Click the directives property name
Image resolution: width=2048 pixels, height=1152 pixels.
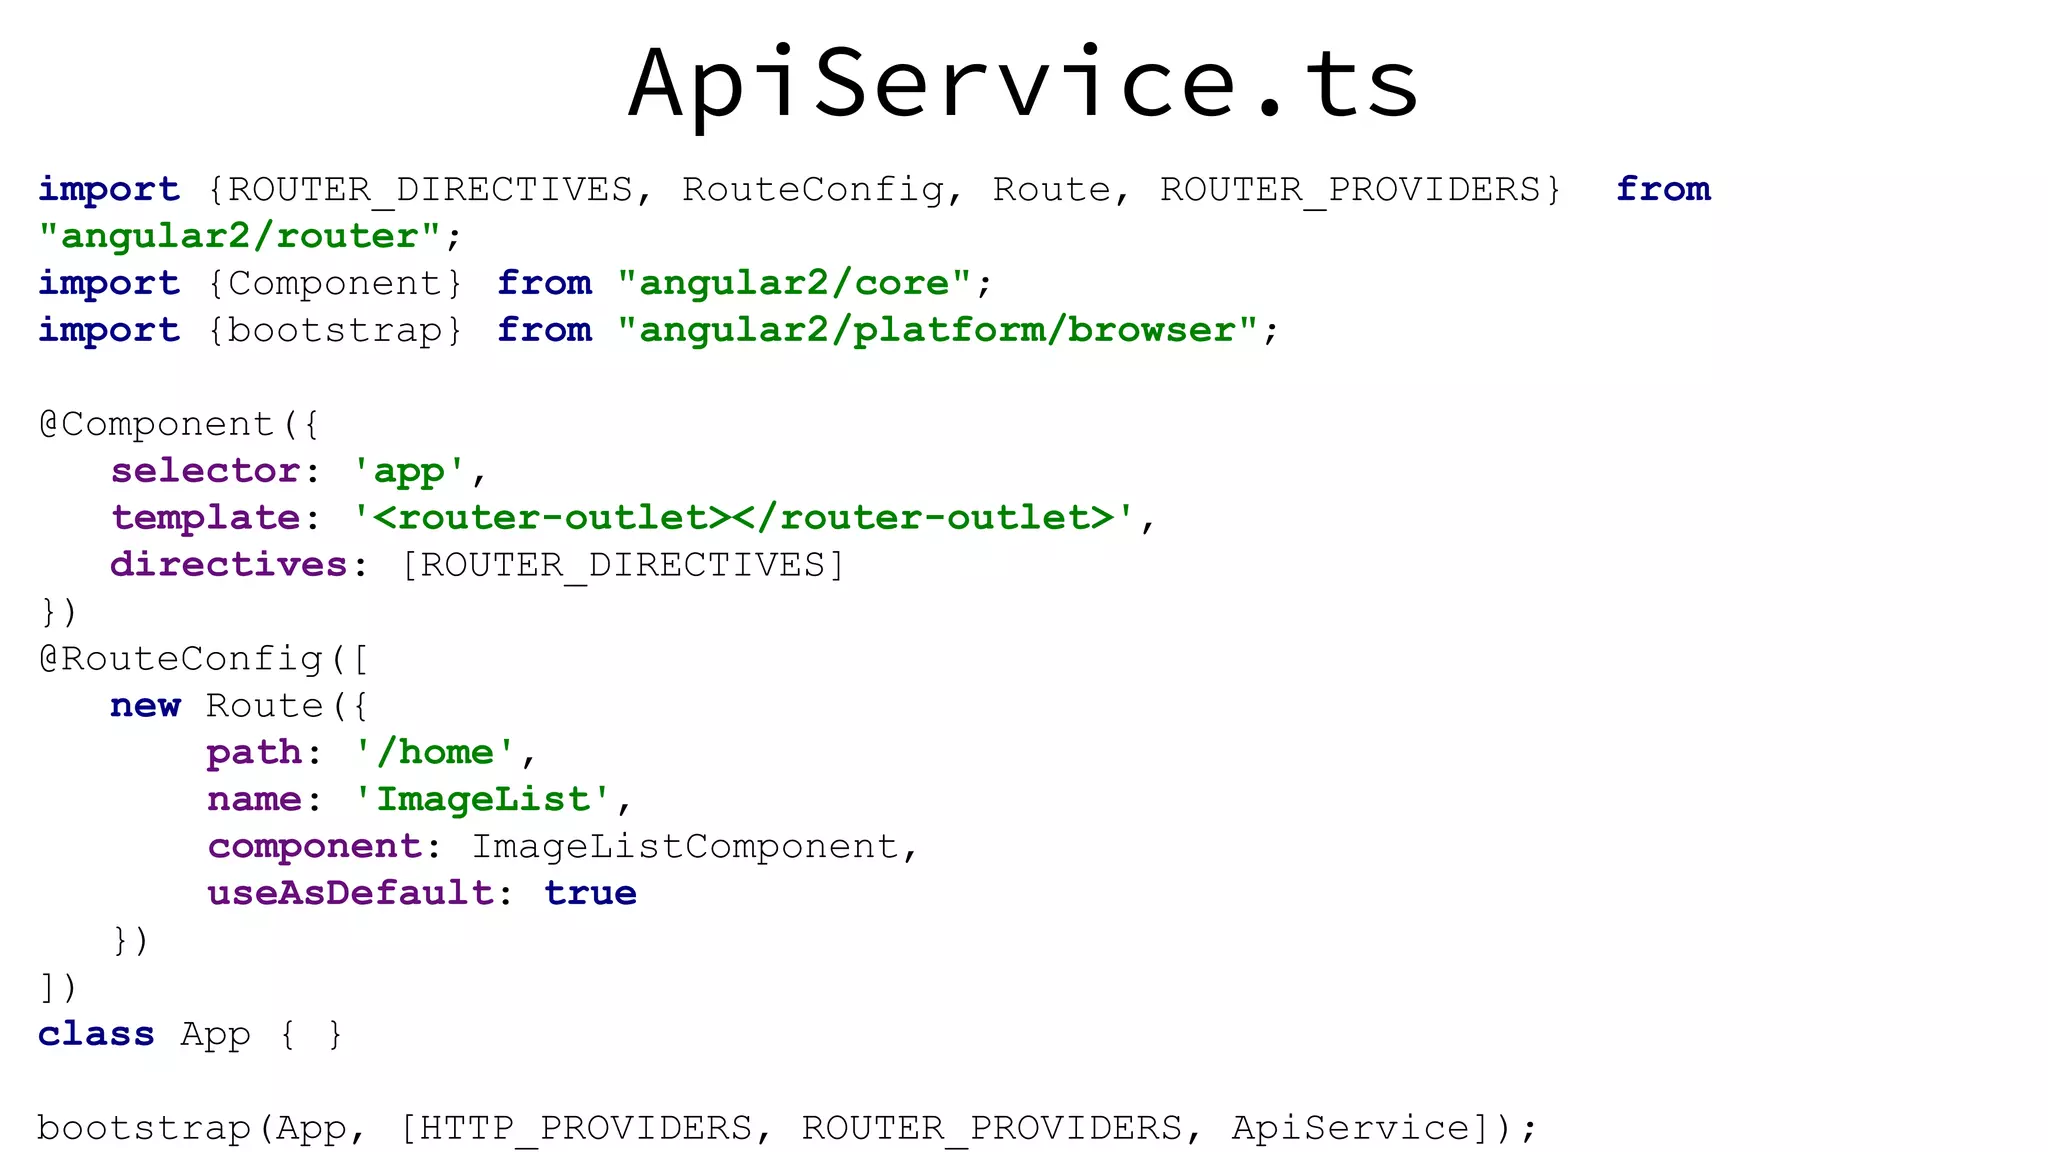tap(229, 564)
